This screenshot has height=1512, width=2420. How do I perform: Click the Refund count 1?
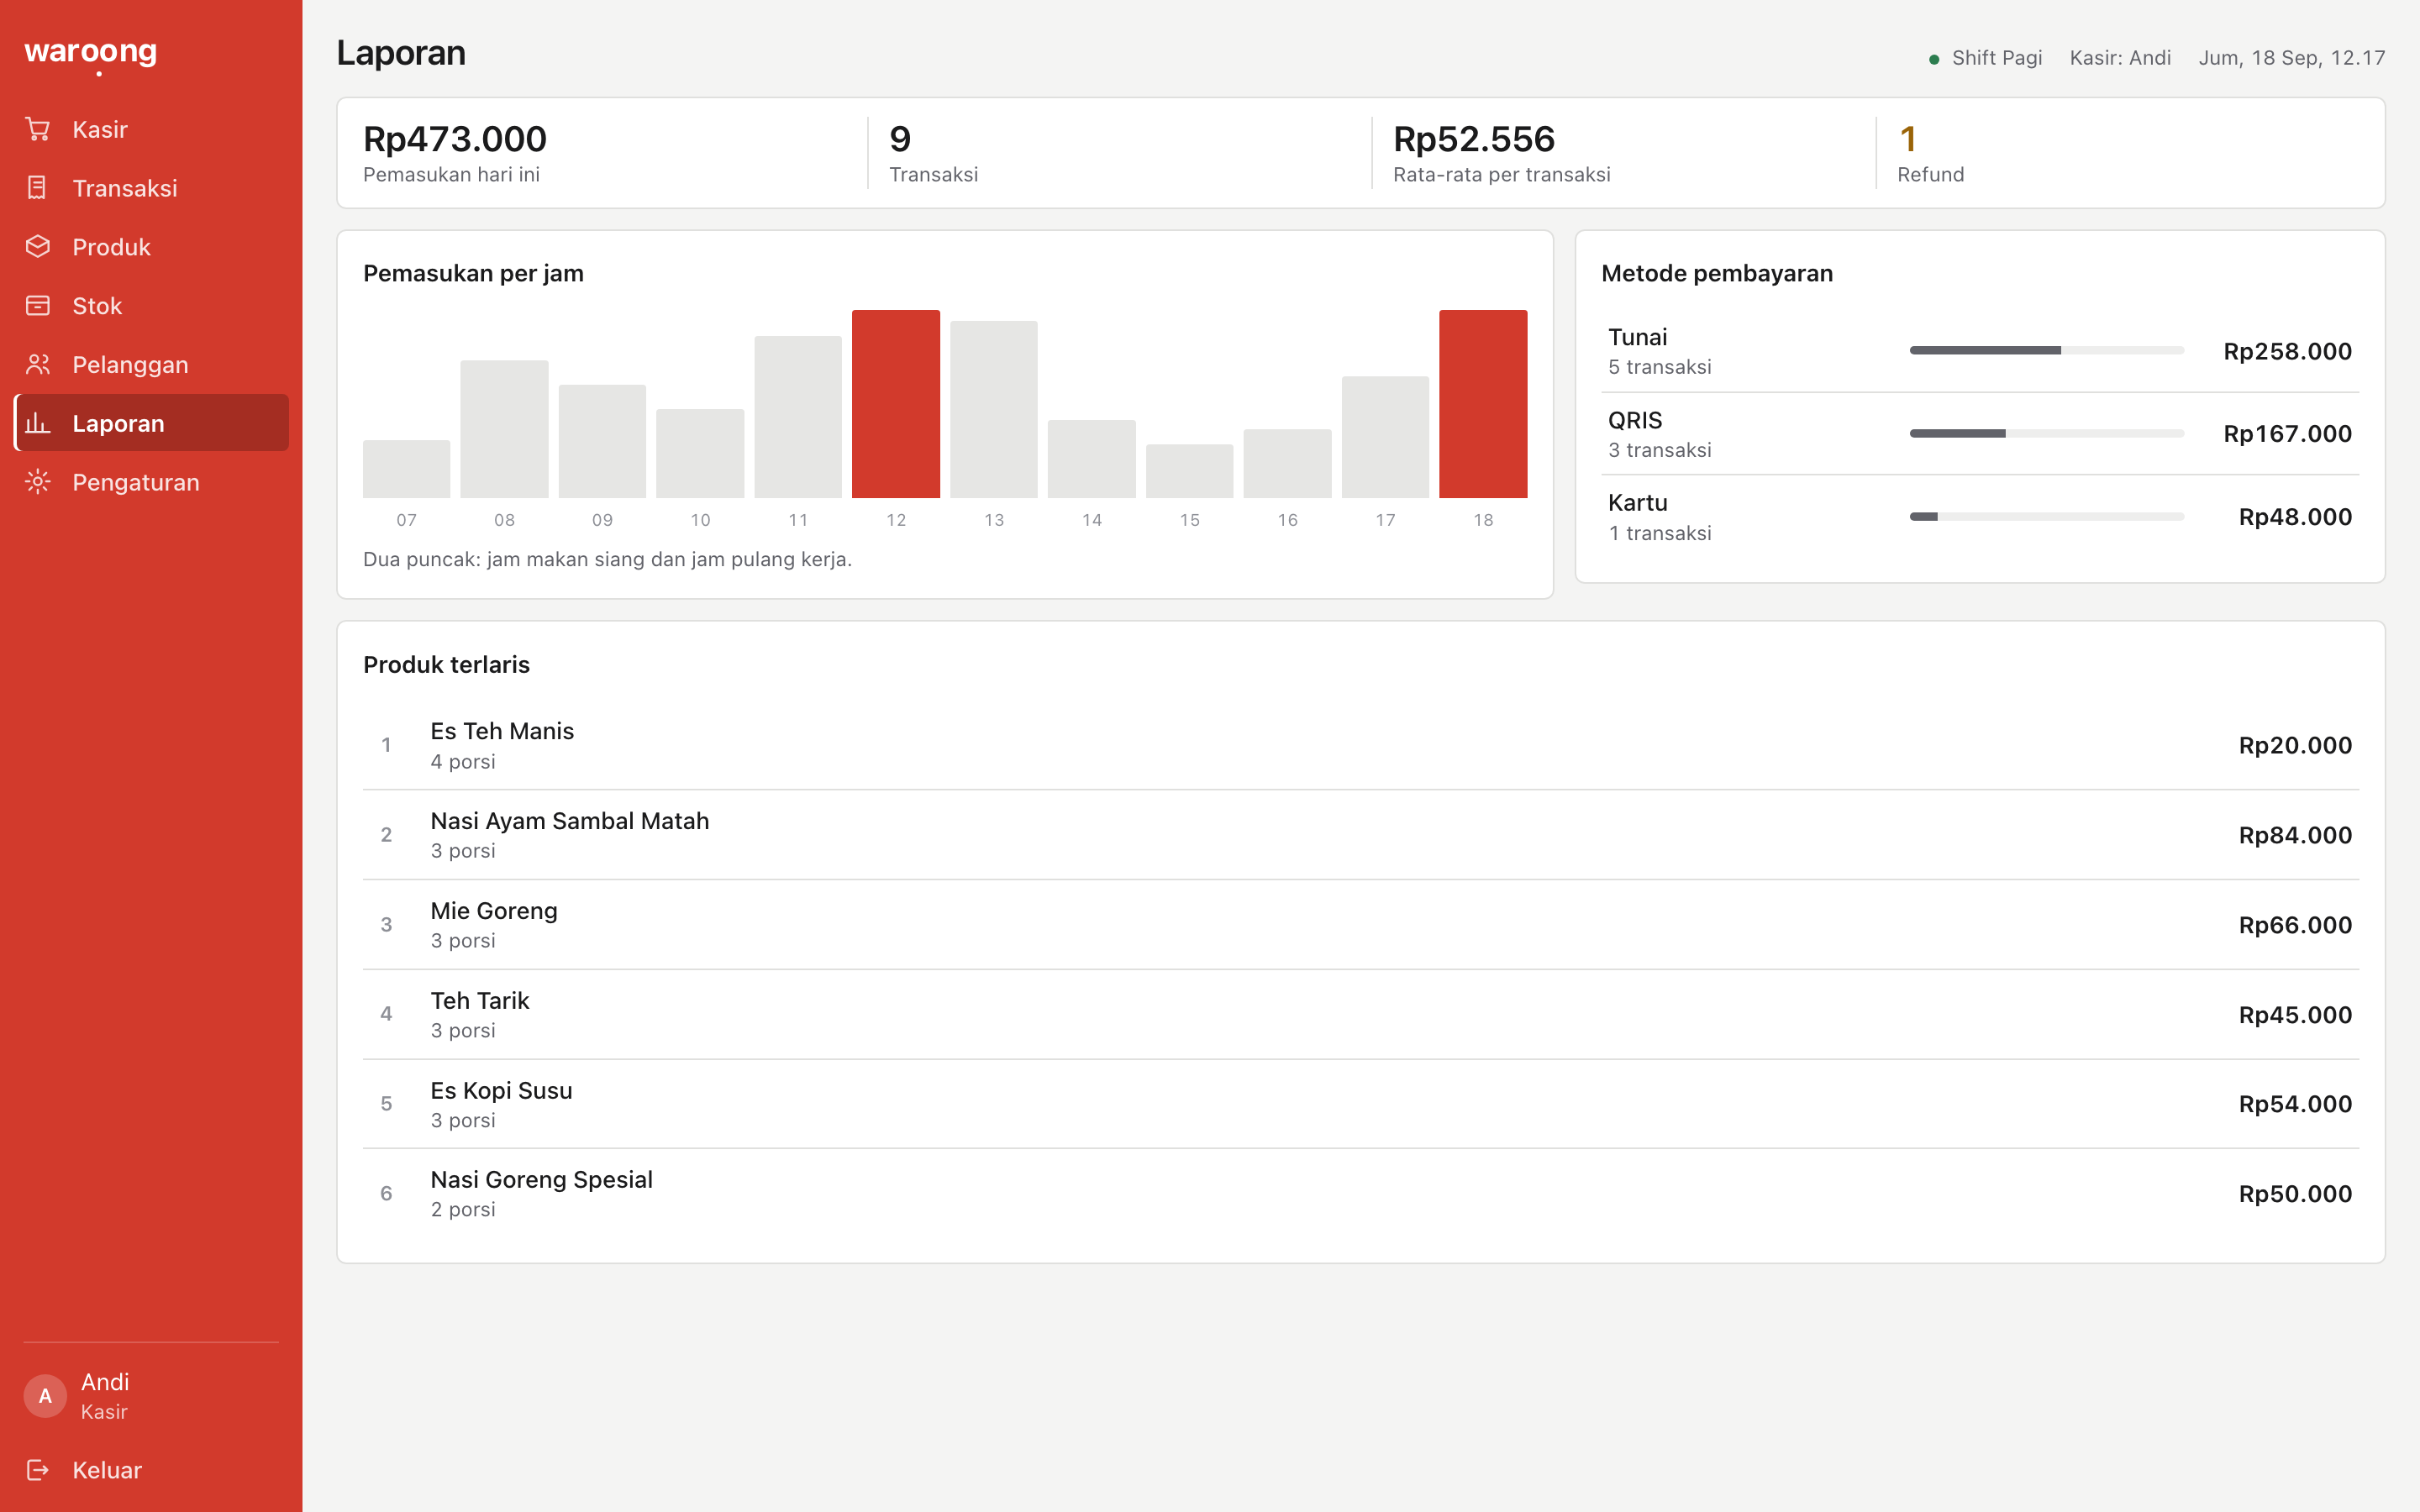[x=1907, y=139]
